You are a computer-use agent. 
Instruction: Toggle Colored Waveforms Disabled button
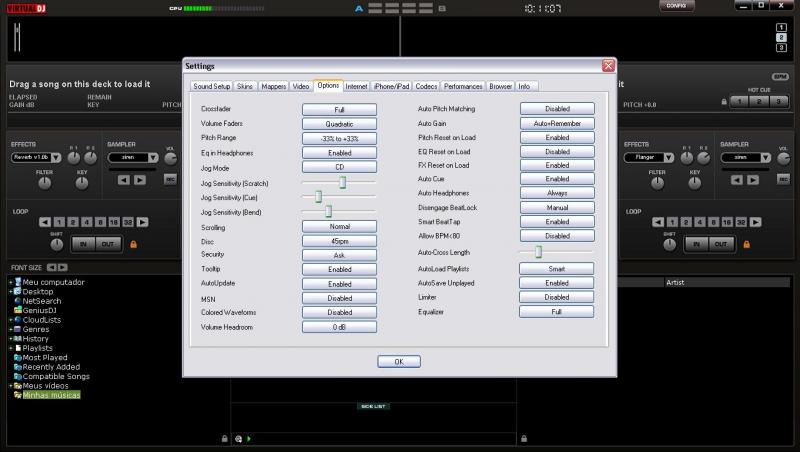click(339, 312)
